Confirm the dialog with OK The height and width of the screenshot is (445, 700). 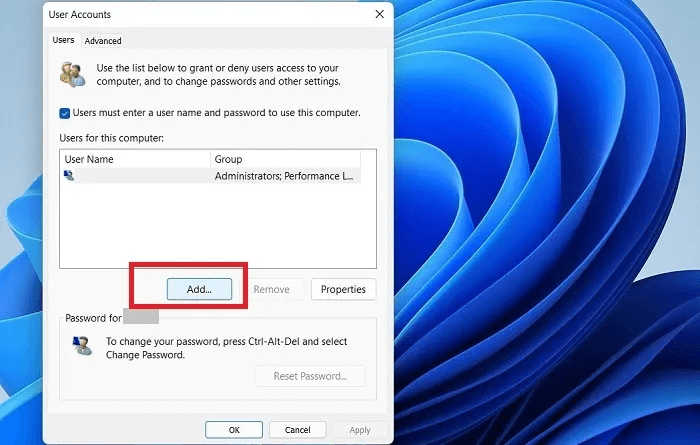[234, 430]
